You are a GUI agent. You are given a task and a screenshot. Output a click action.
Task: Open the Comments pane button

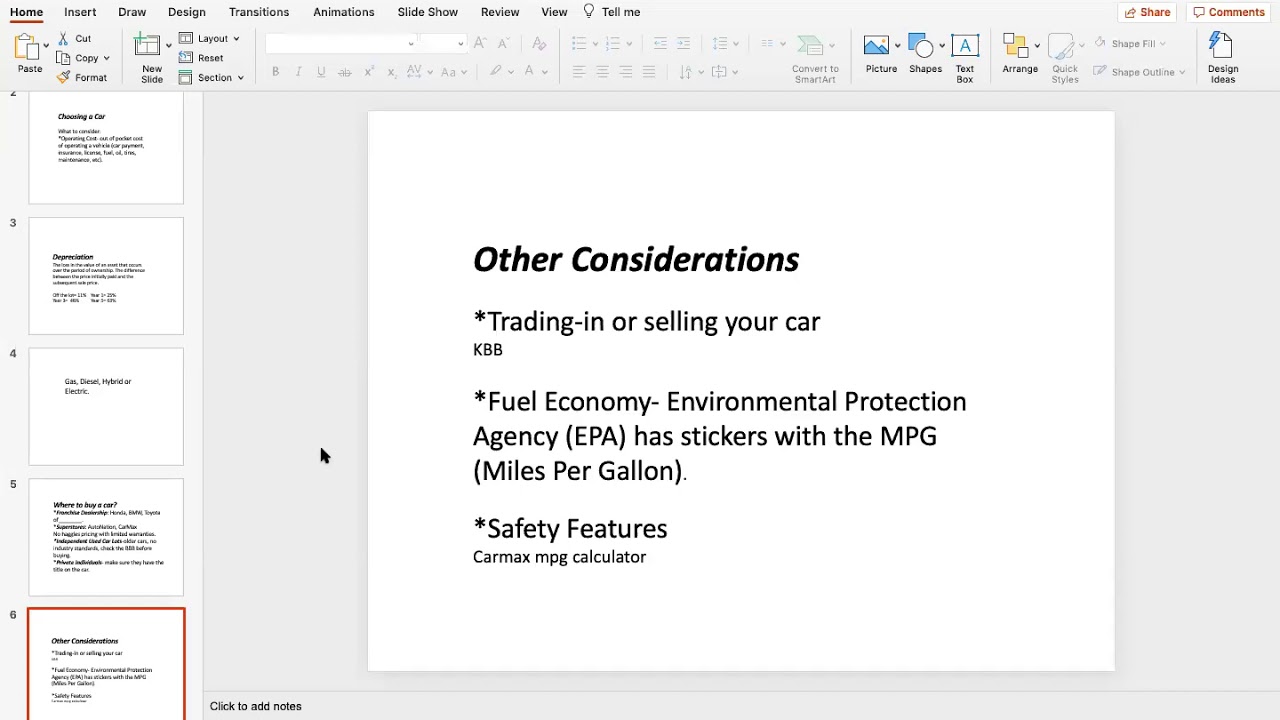click(x=1229, y=12)
